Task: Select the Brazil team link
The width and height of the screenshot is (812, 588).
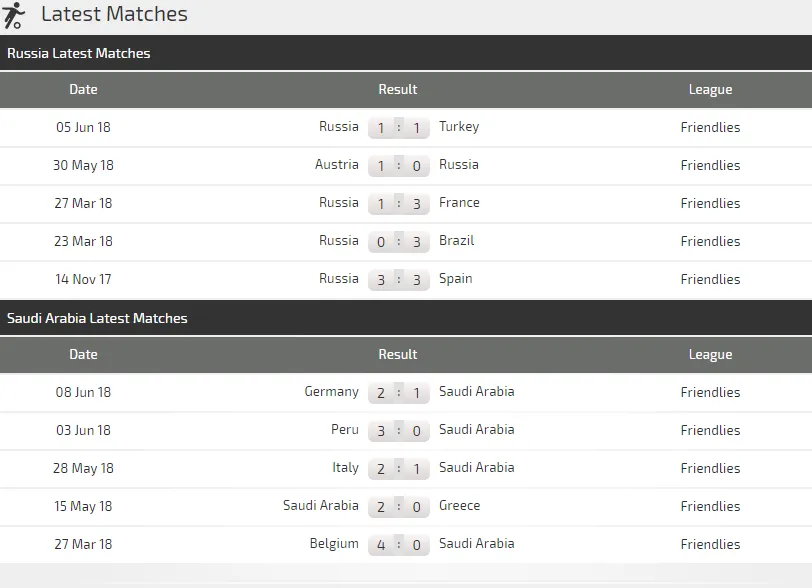Action: [x=457, y=241]
